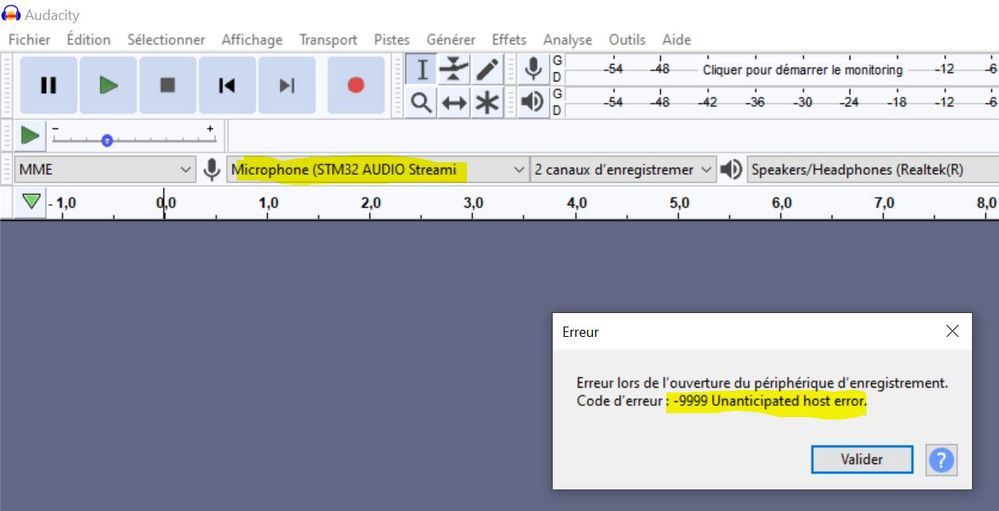
Task: Open the Générer menu
Action: (x=451, y=40)
